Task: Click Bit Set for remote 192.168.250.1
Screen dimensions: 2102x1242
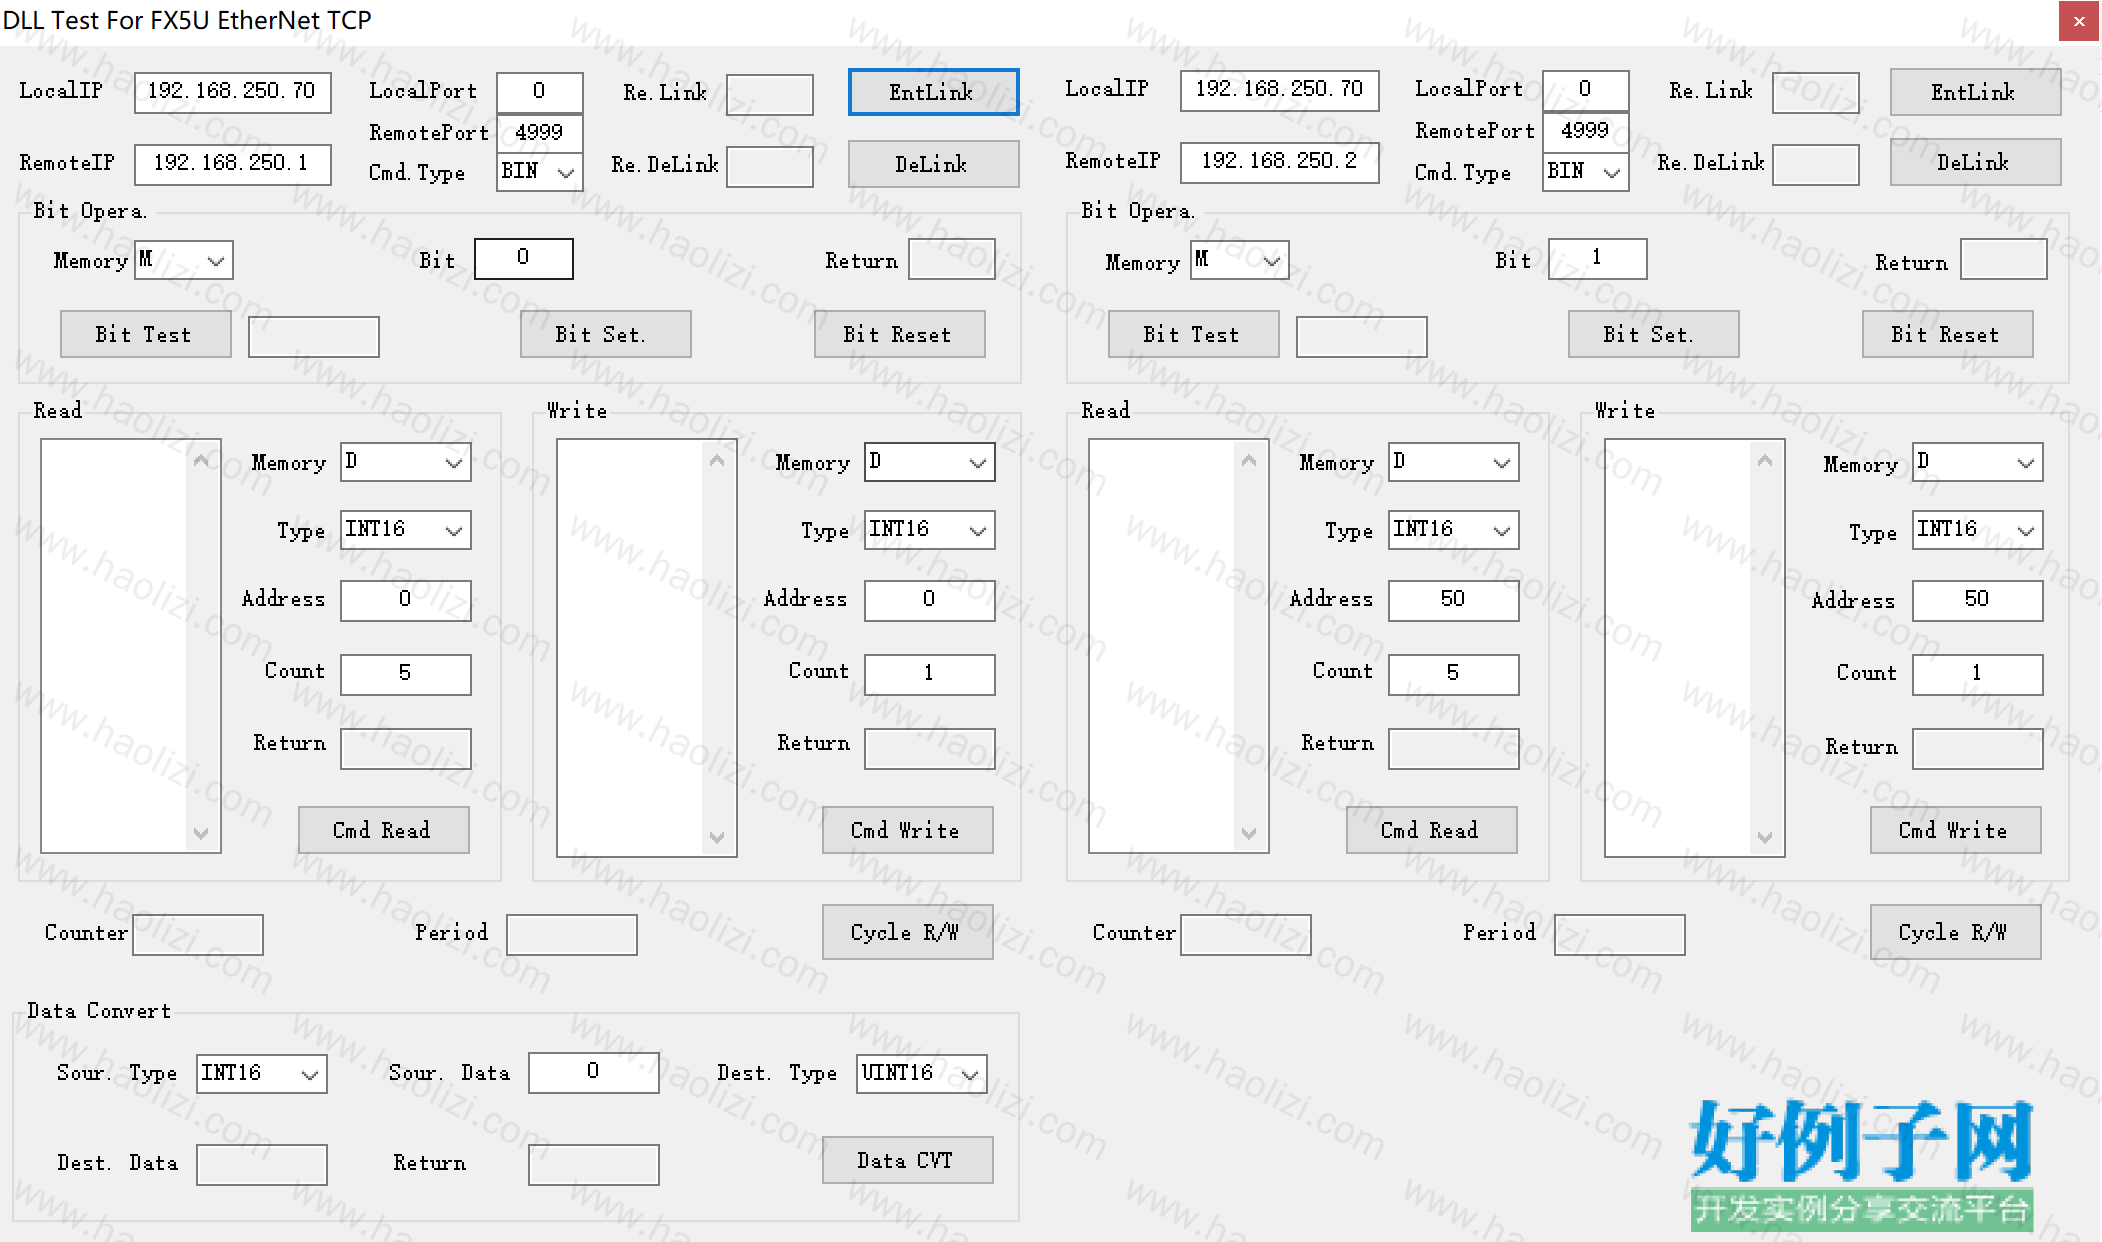Action: coord(605,334)
